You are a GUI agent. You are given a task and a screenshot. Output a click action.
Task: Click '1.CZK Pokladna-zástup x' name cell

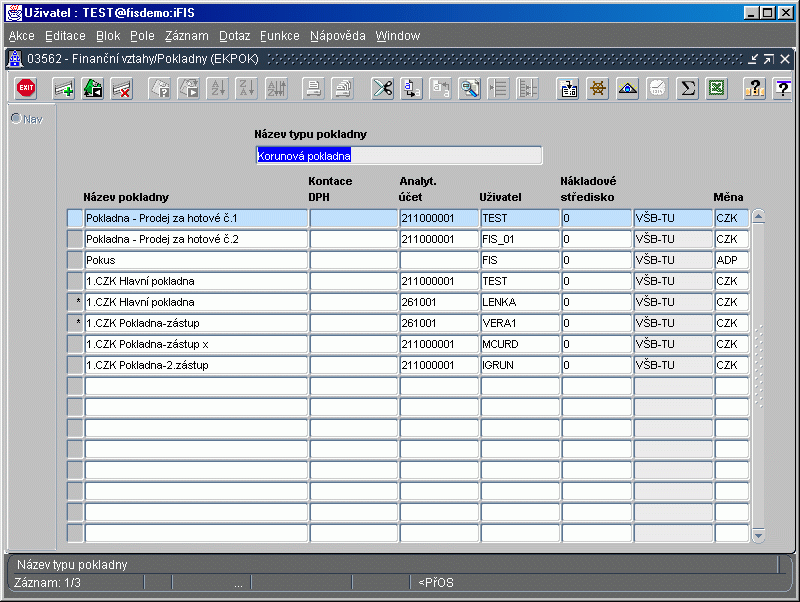coord(196,344)
